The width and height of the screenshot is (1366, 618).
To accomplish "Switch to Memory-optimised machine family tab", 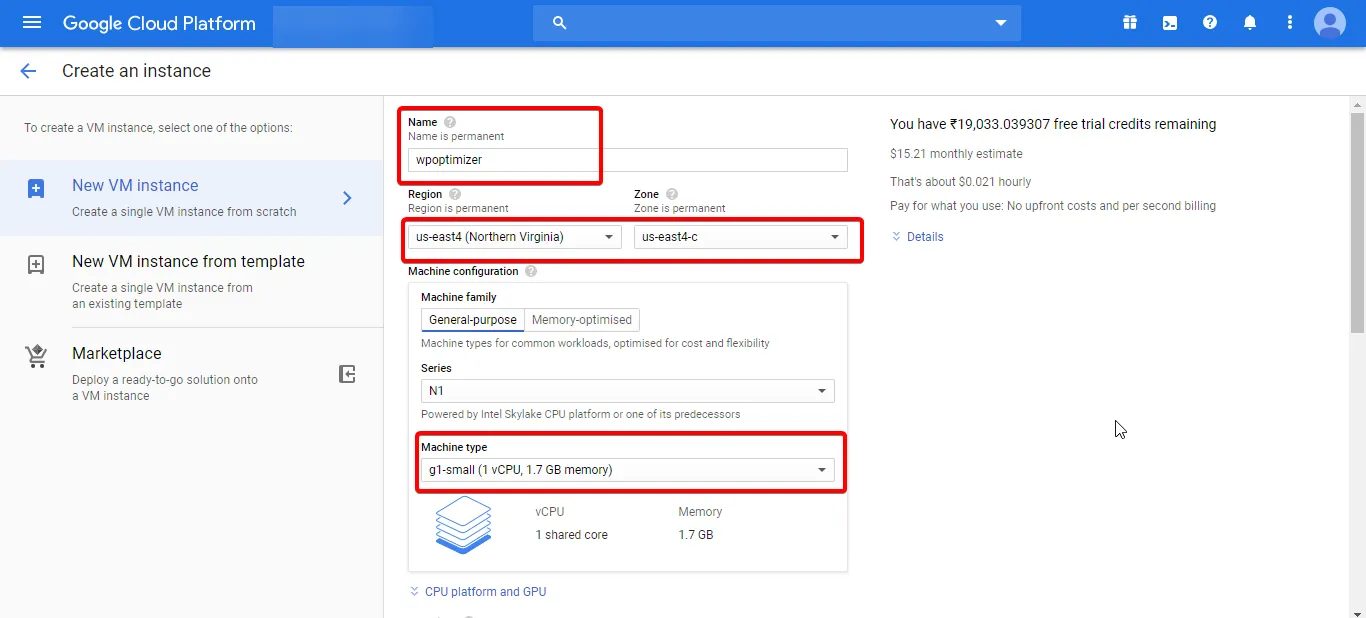I will (582, 320).
